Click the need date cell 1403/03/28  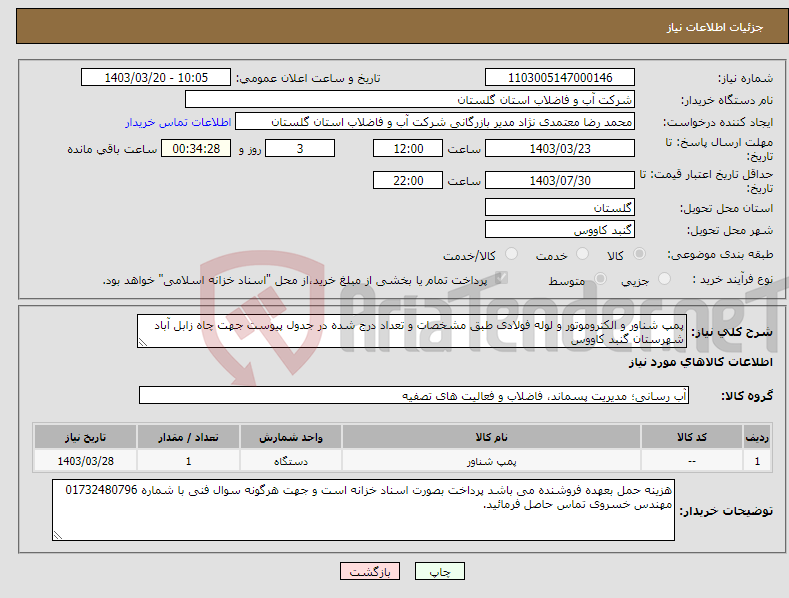[86, 461]
